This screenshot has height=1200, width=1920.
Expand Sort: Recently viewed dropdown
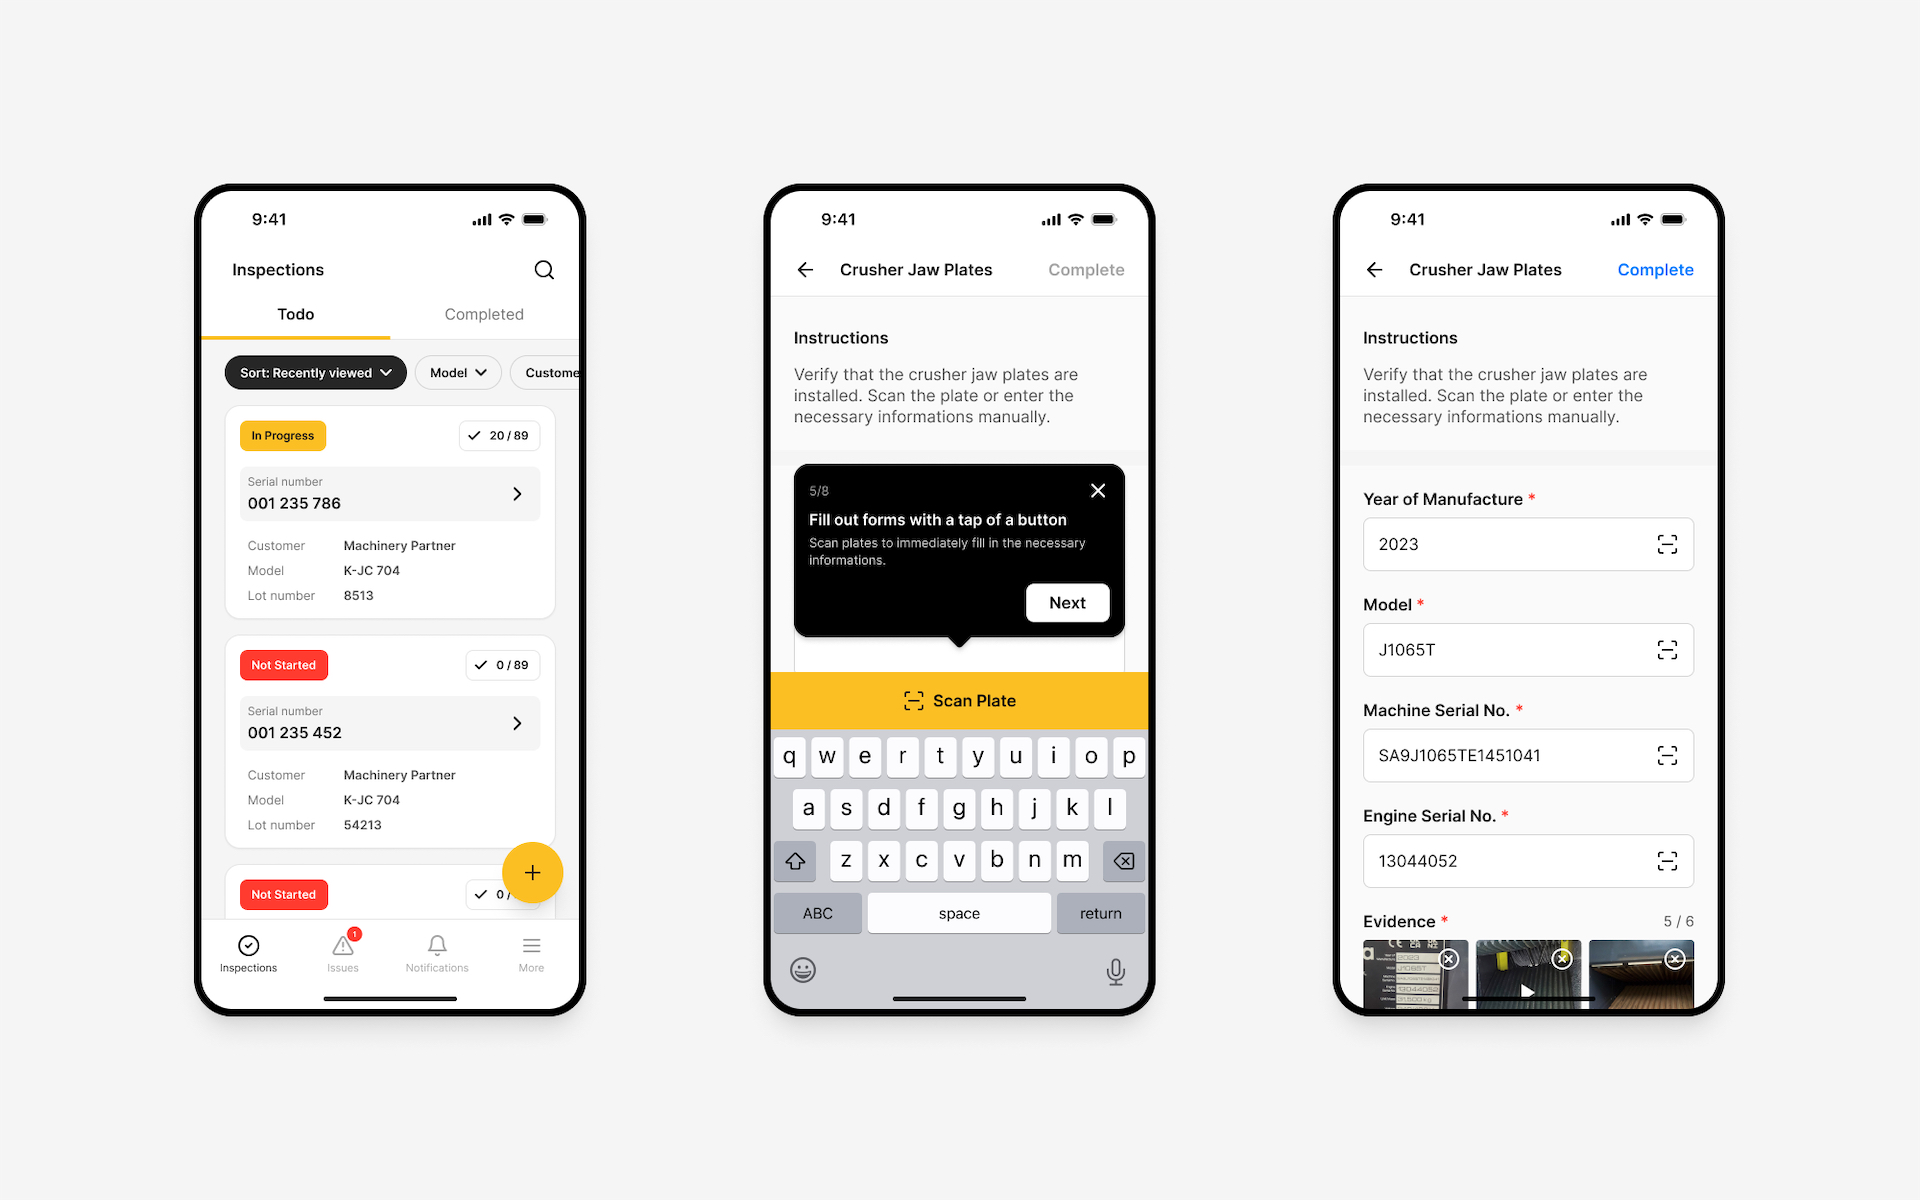(312, 371)
